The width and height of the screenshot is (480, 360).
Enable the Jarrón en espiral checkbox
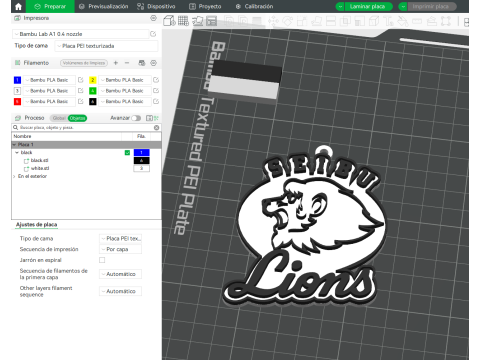coord(102,260)
